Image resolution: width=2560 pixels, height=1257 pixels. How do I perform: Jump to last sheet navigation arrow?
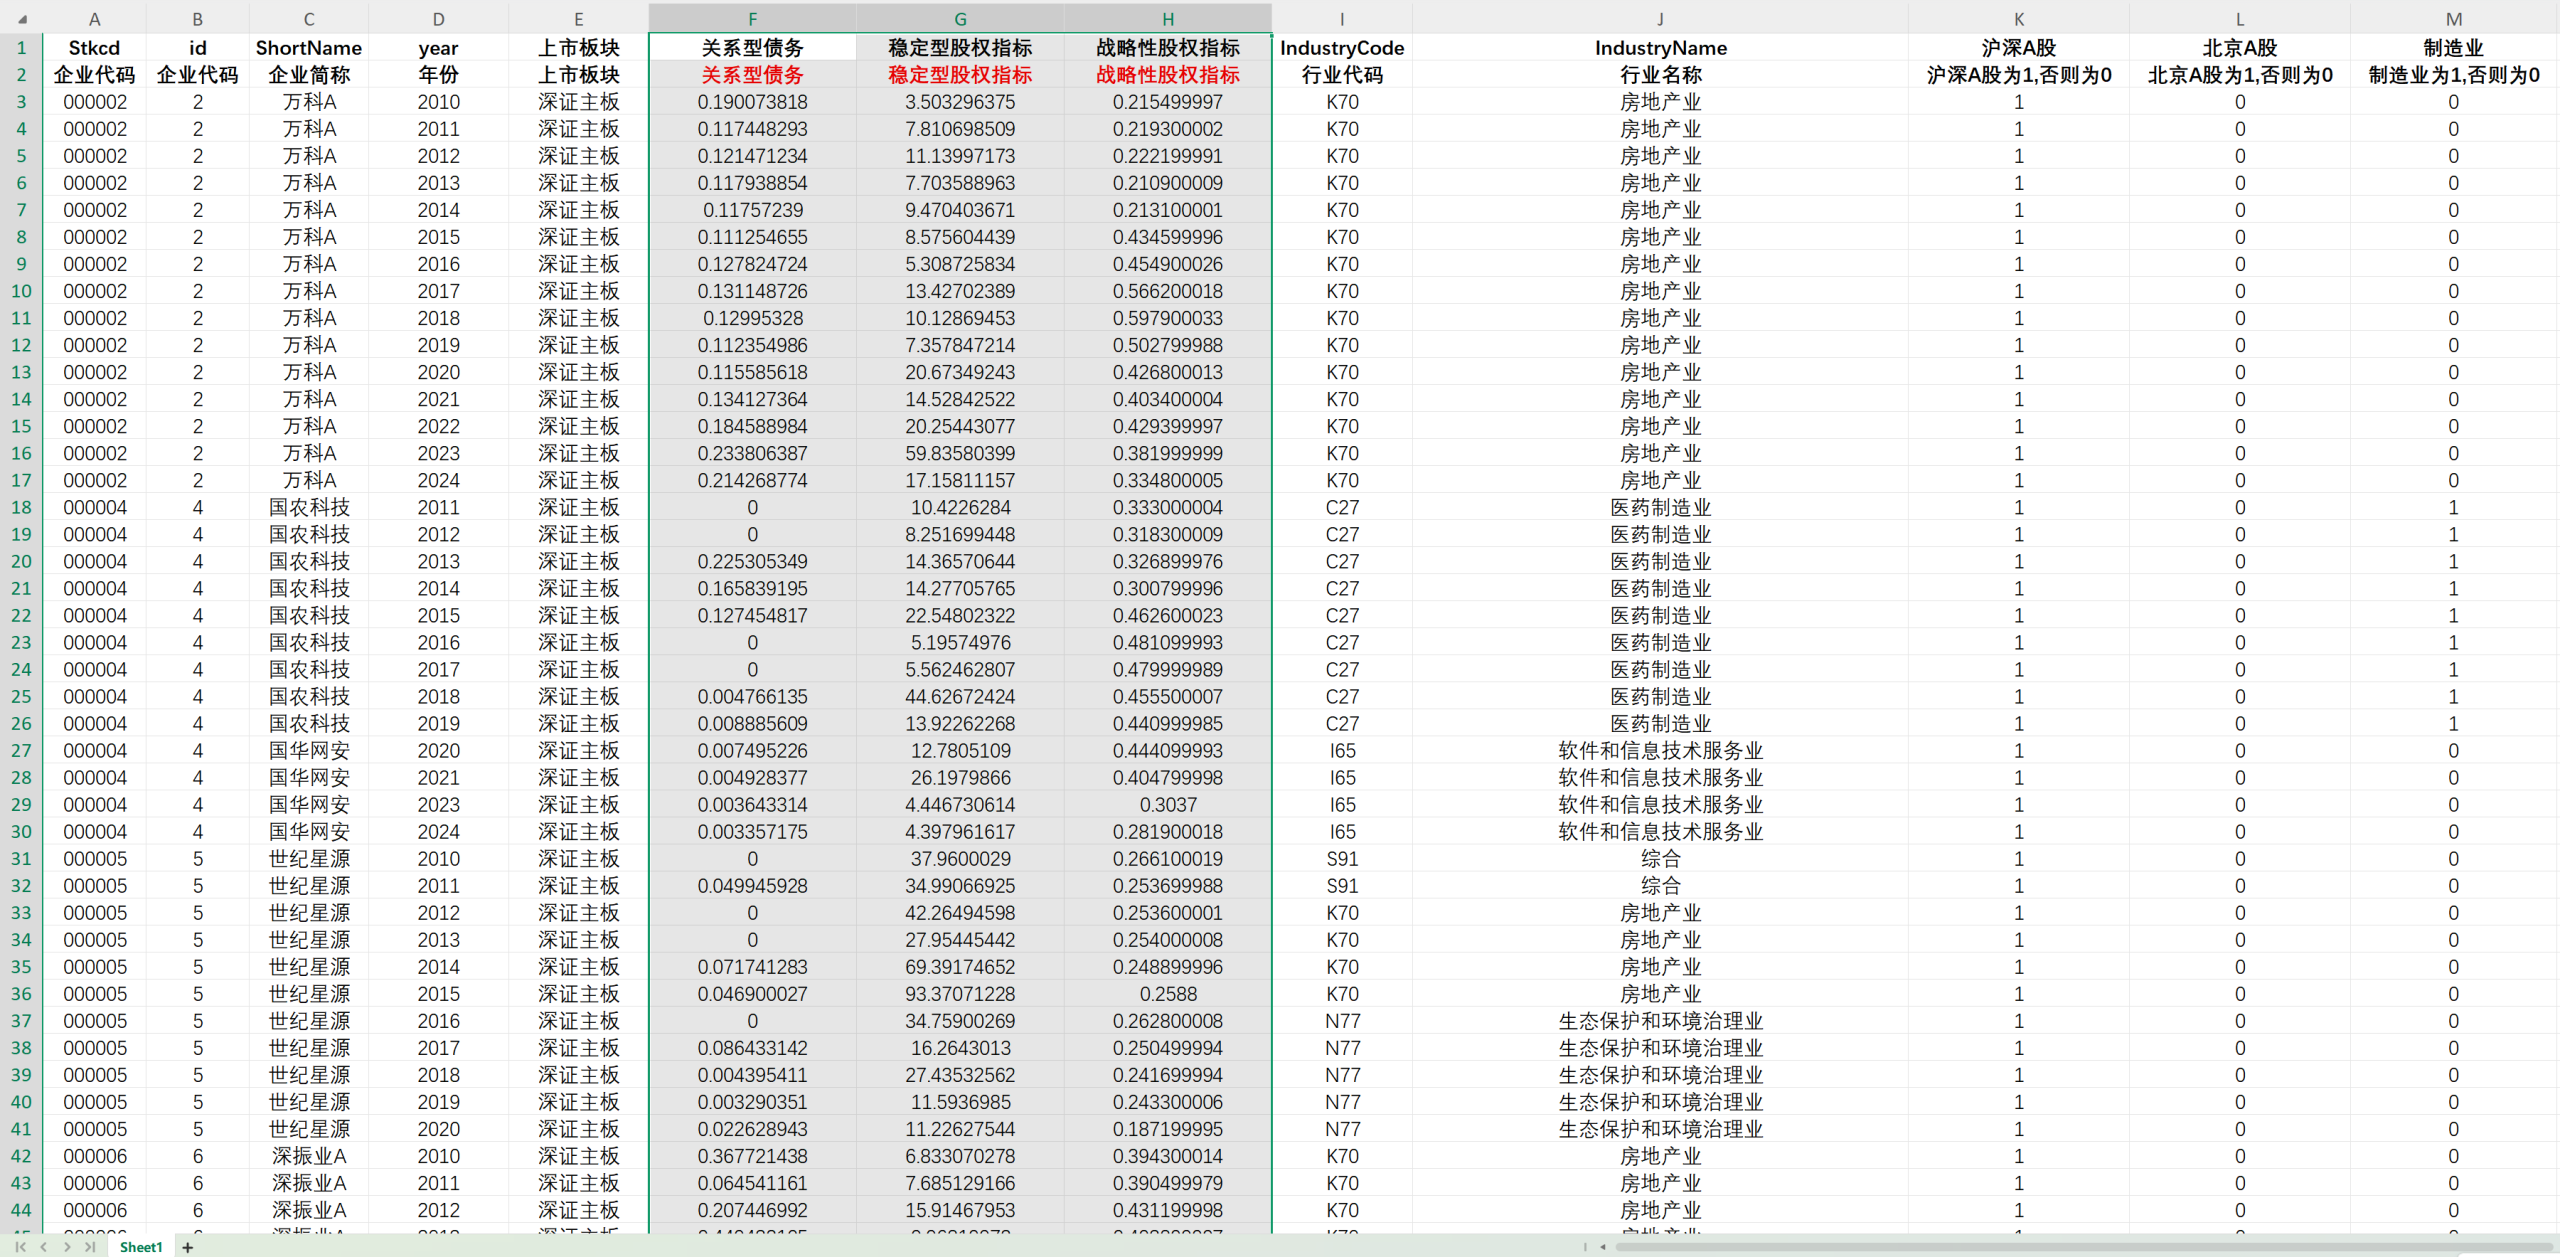click(90, 1247)
